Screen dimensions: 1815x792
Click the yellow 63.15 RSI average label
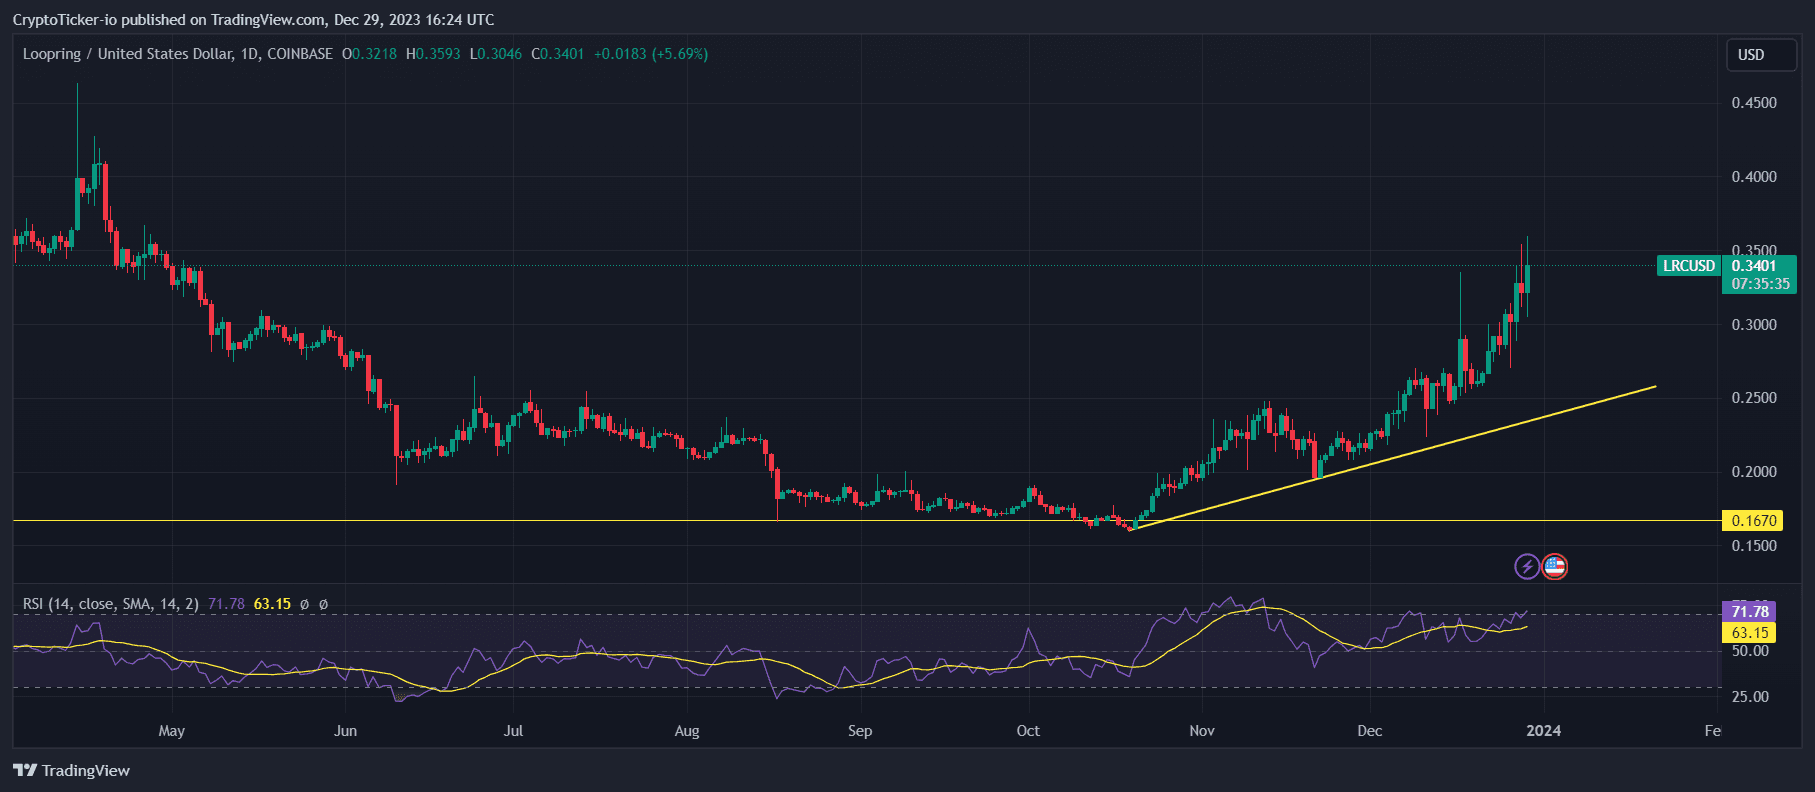(1749, 633)
